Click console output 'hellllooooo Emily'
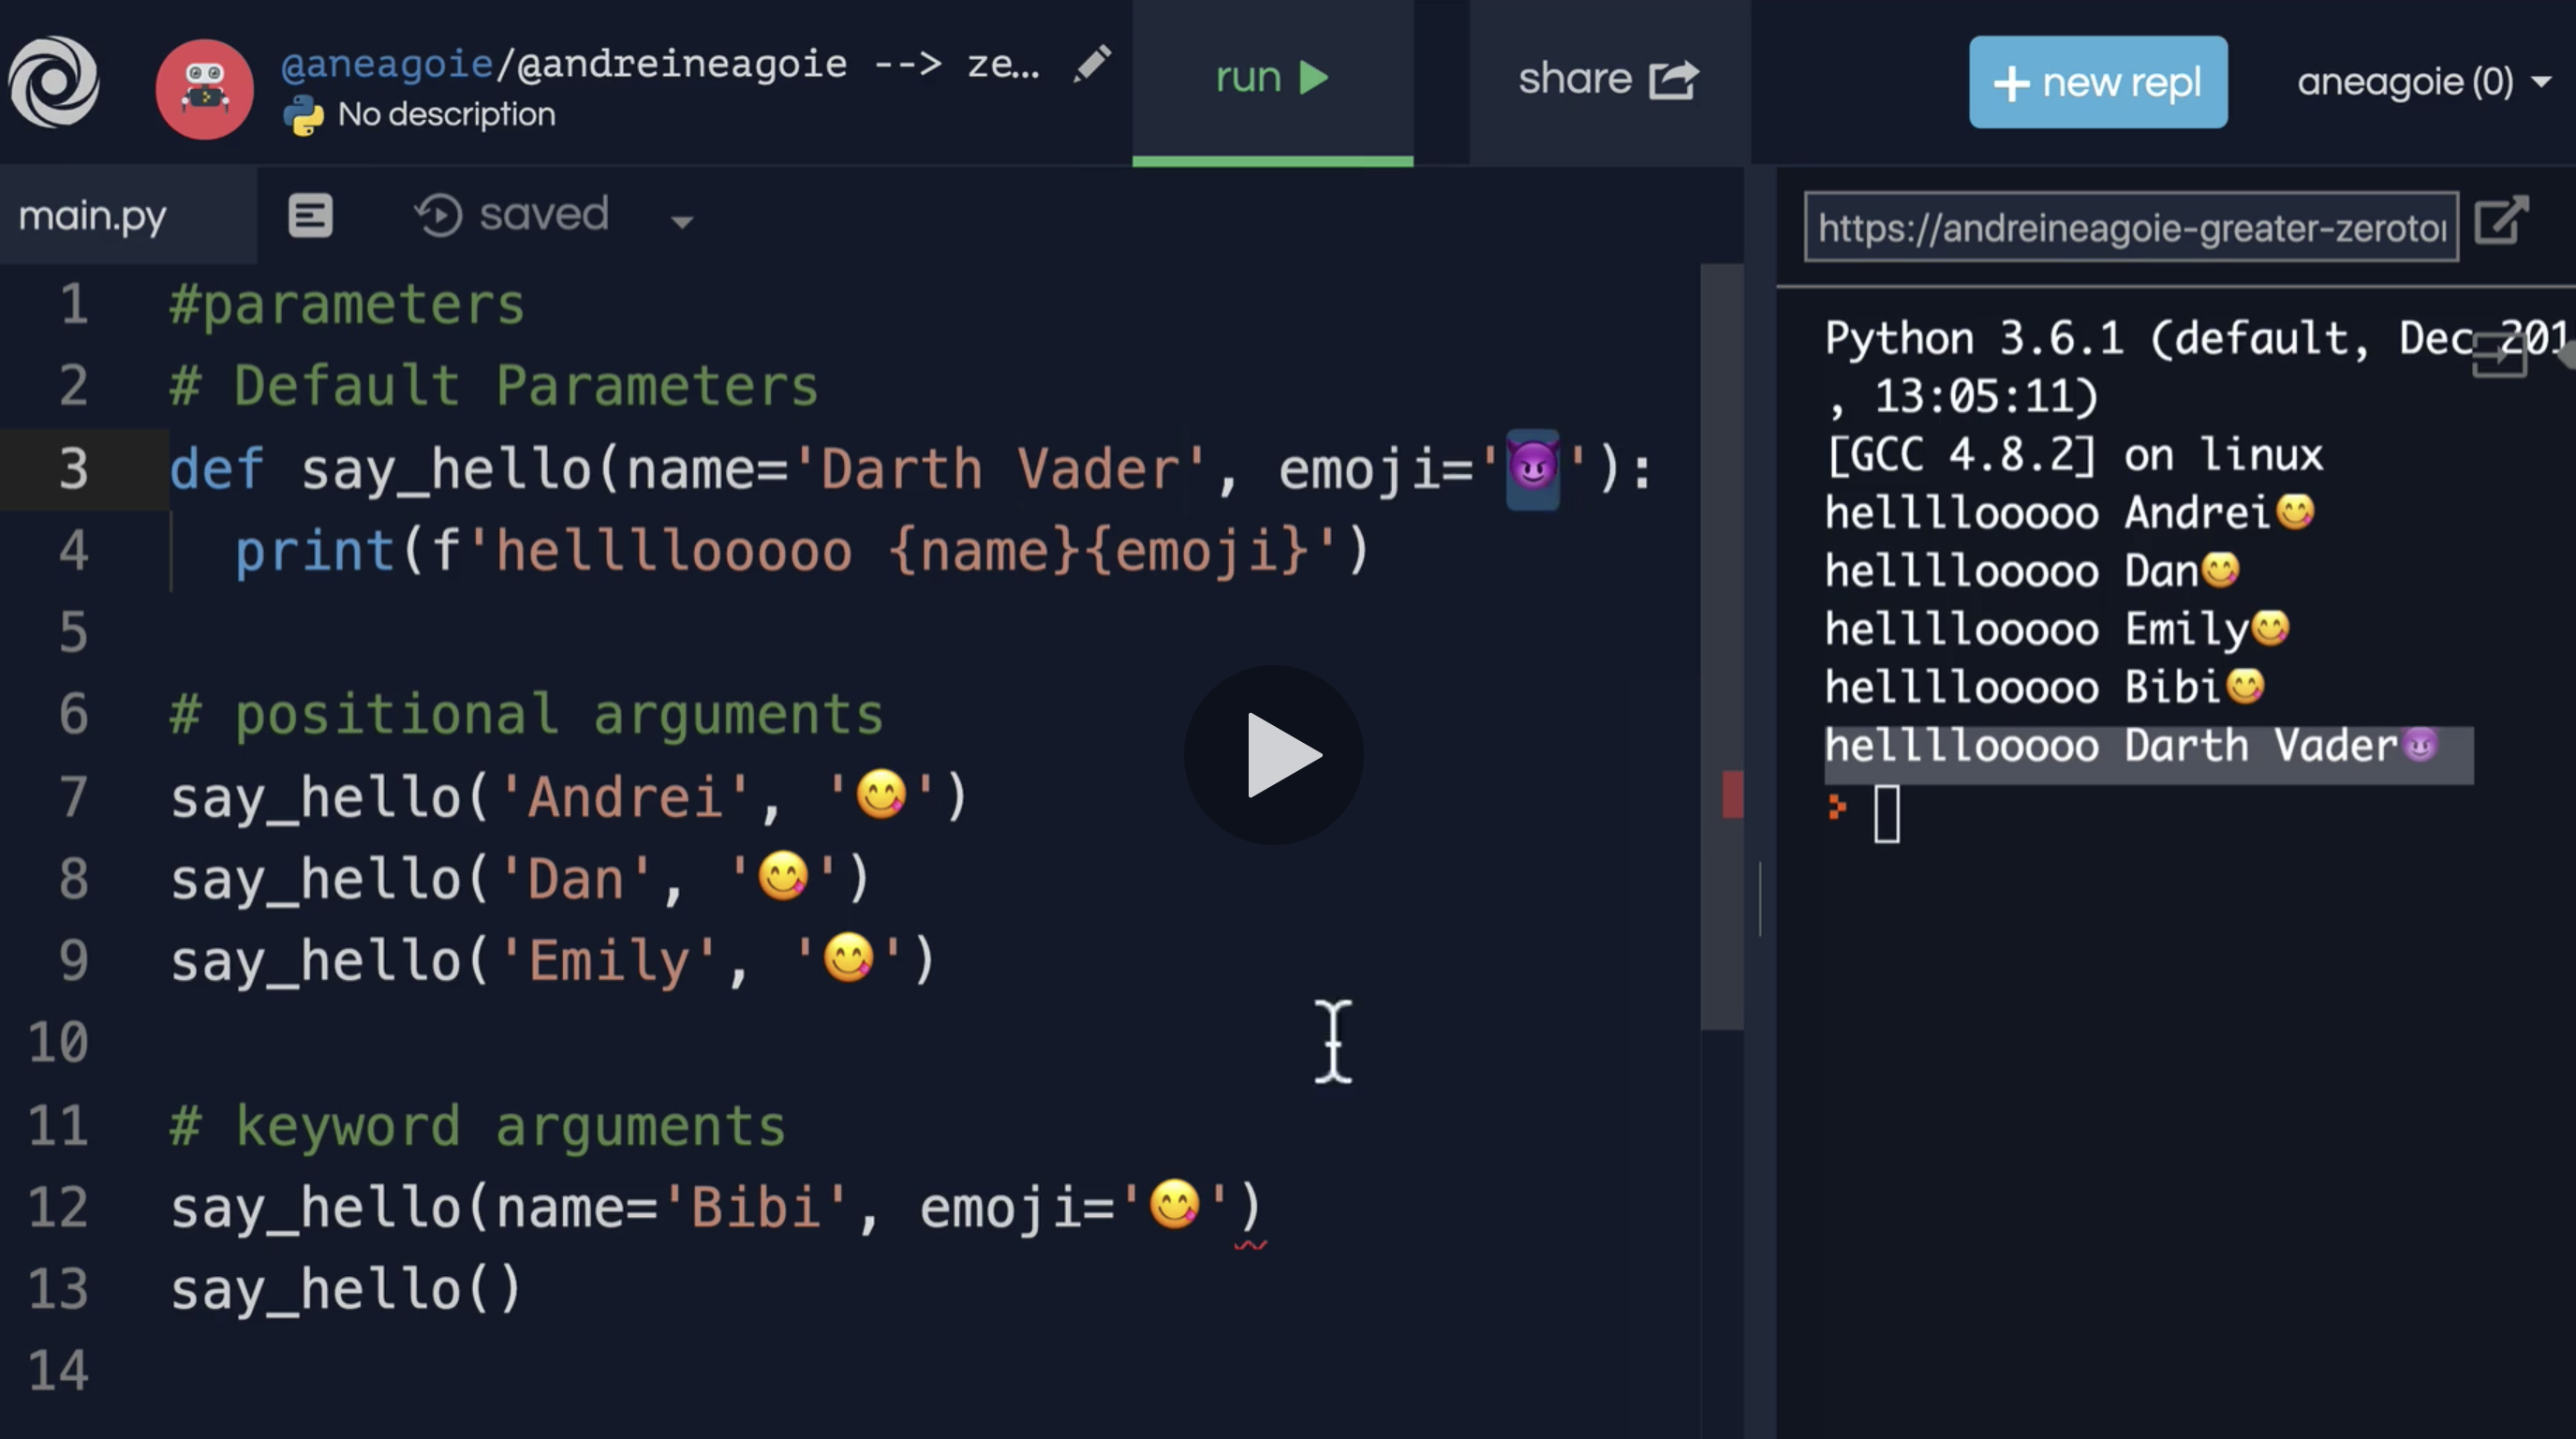 pos(2058,629)
